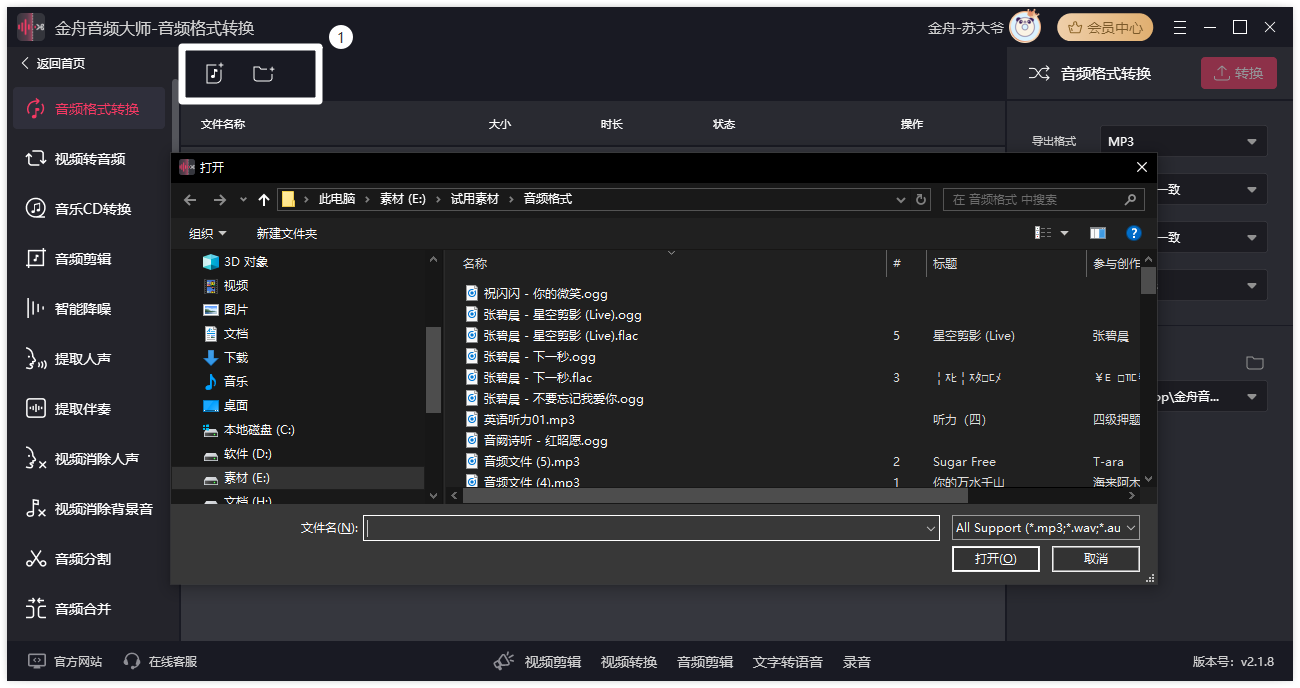1300x688 pixels.
Task: Open the 提取人声 menu item
Action: [82, 359]
